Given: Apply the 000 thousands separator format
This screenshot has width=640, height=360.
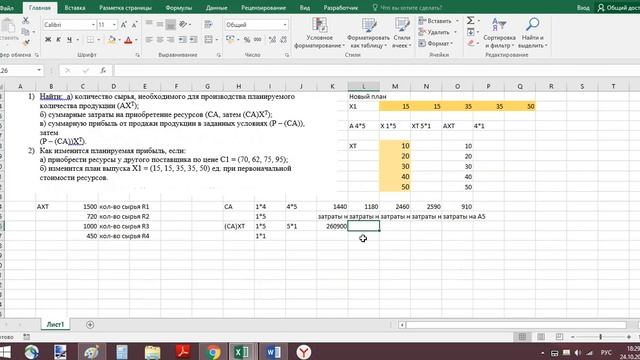Looking at the screenshot, I should click(258, 40).
